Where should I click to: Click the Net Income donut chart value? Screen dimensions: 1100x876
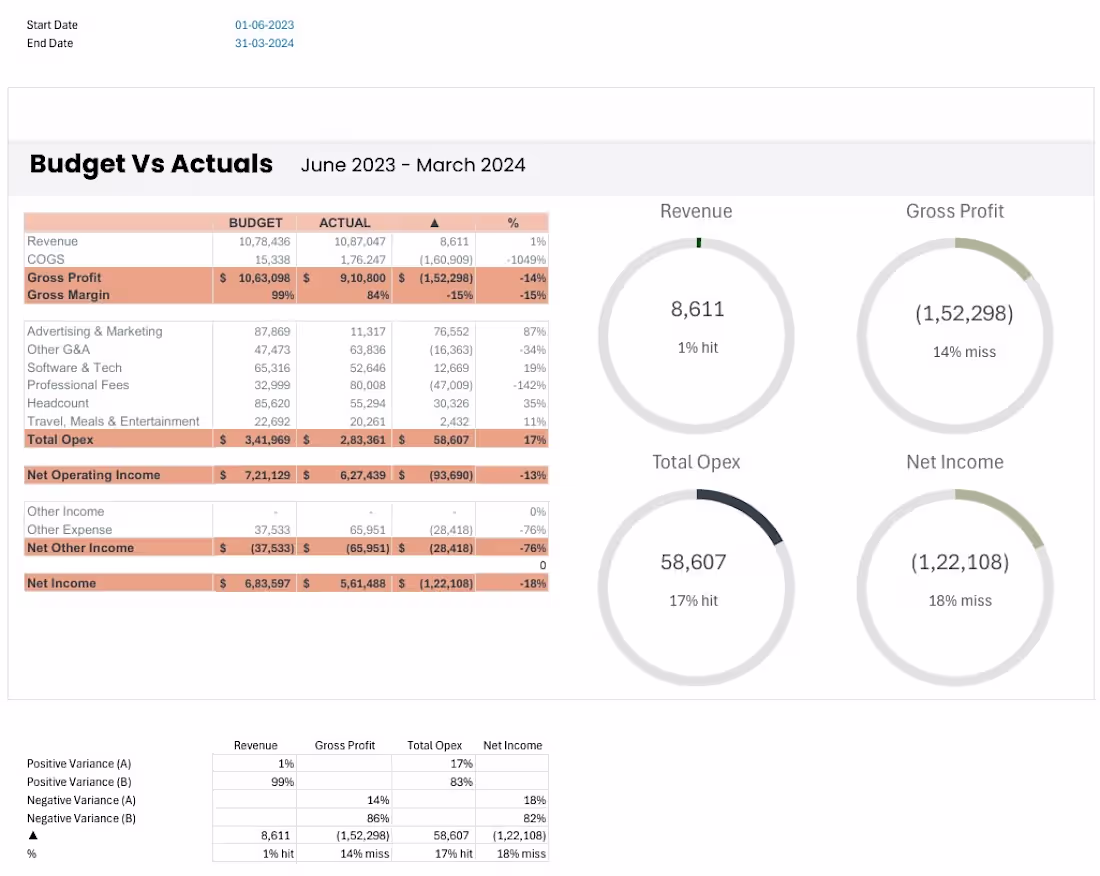[960, 562]
